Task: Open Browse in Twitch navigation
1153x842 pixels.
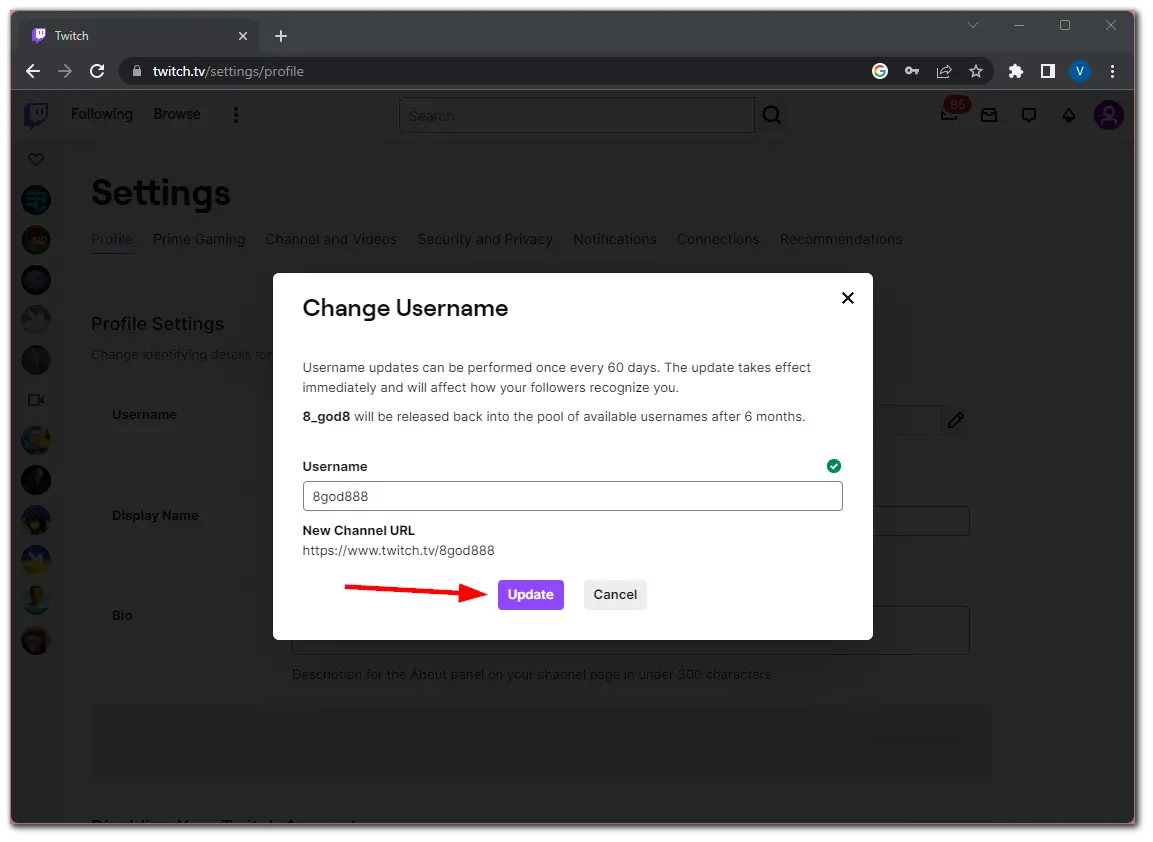Action: click(176, 114)
